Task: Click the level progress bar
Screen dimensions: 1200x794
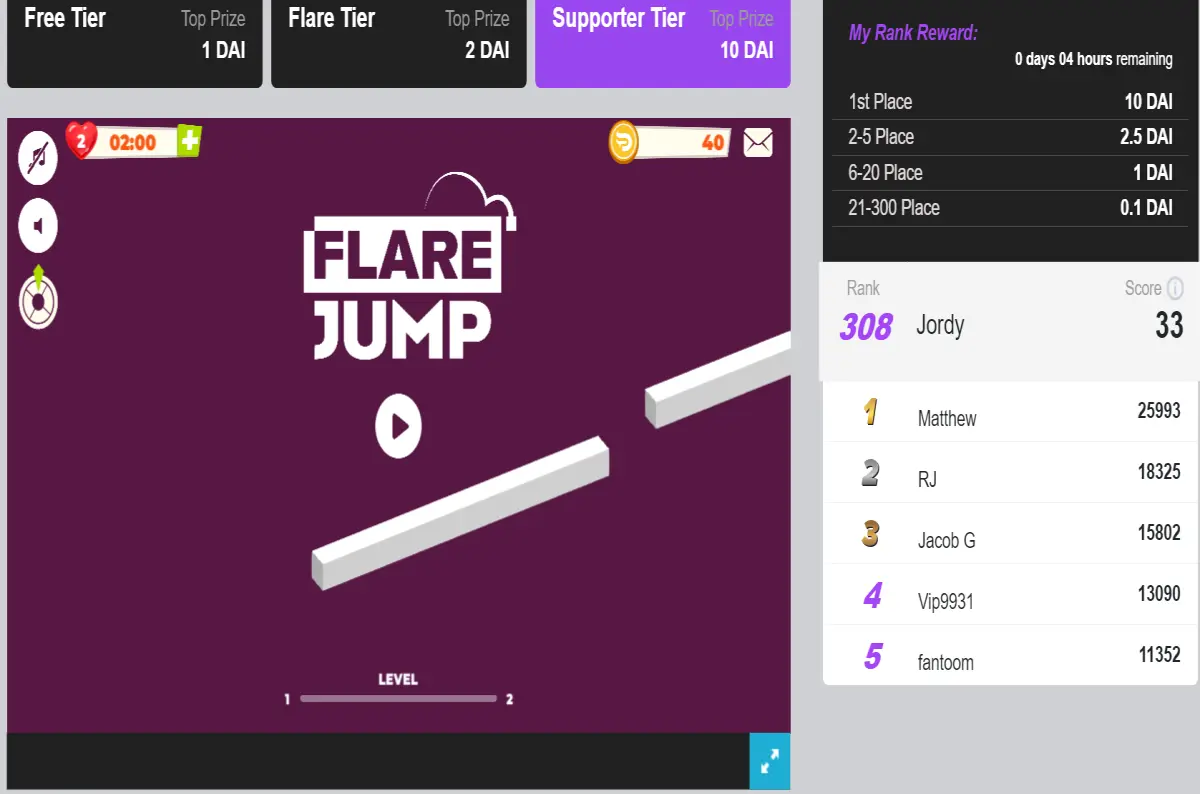Action: 398,699
